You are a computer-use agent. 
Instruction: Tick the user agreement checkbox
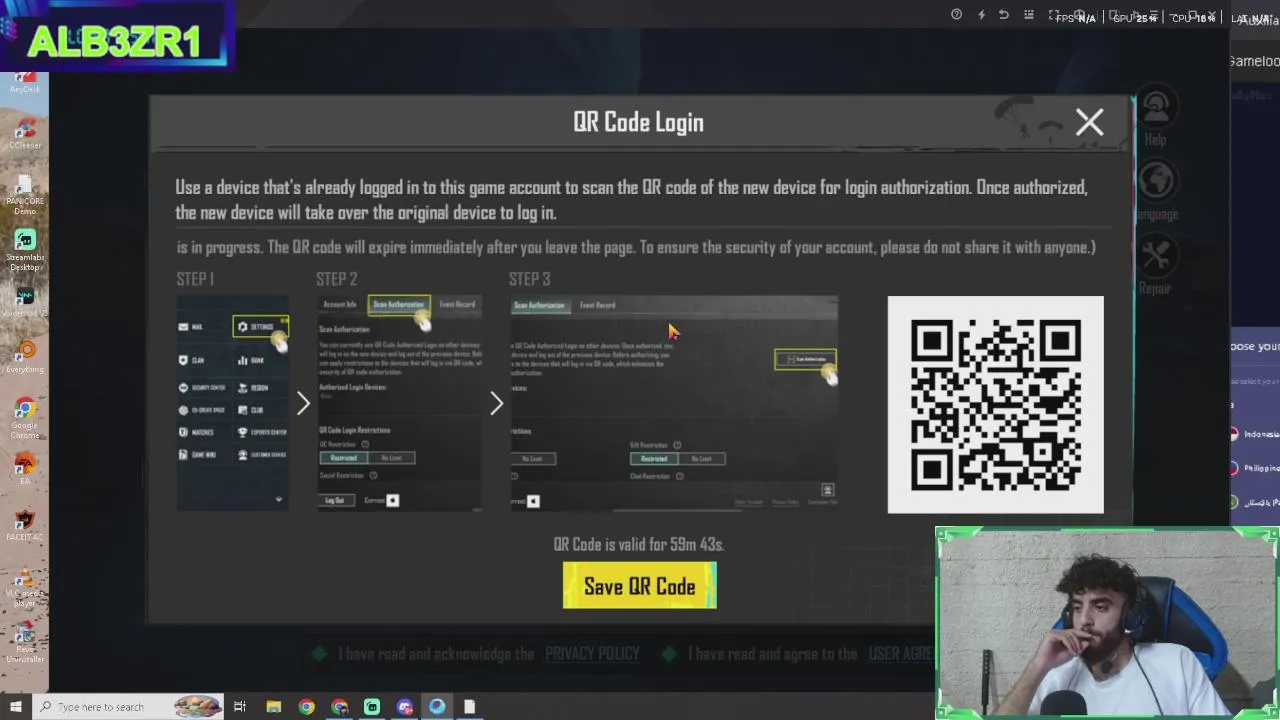tap(669, 654)
